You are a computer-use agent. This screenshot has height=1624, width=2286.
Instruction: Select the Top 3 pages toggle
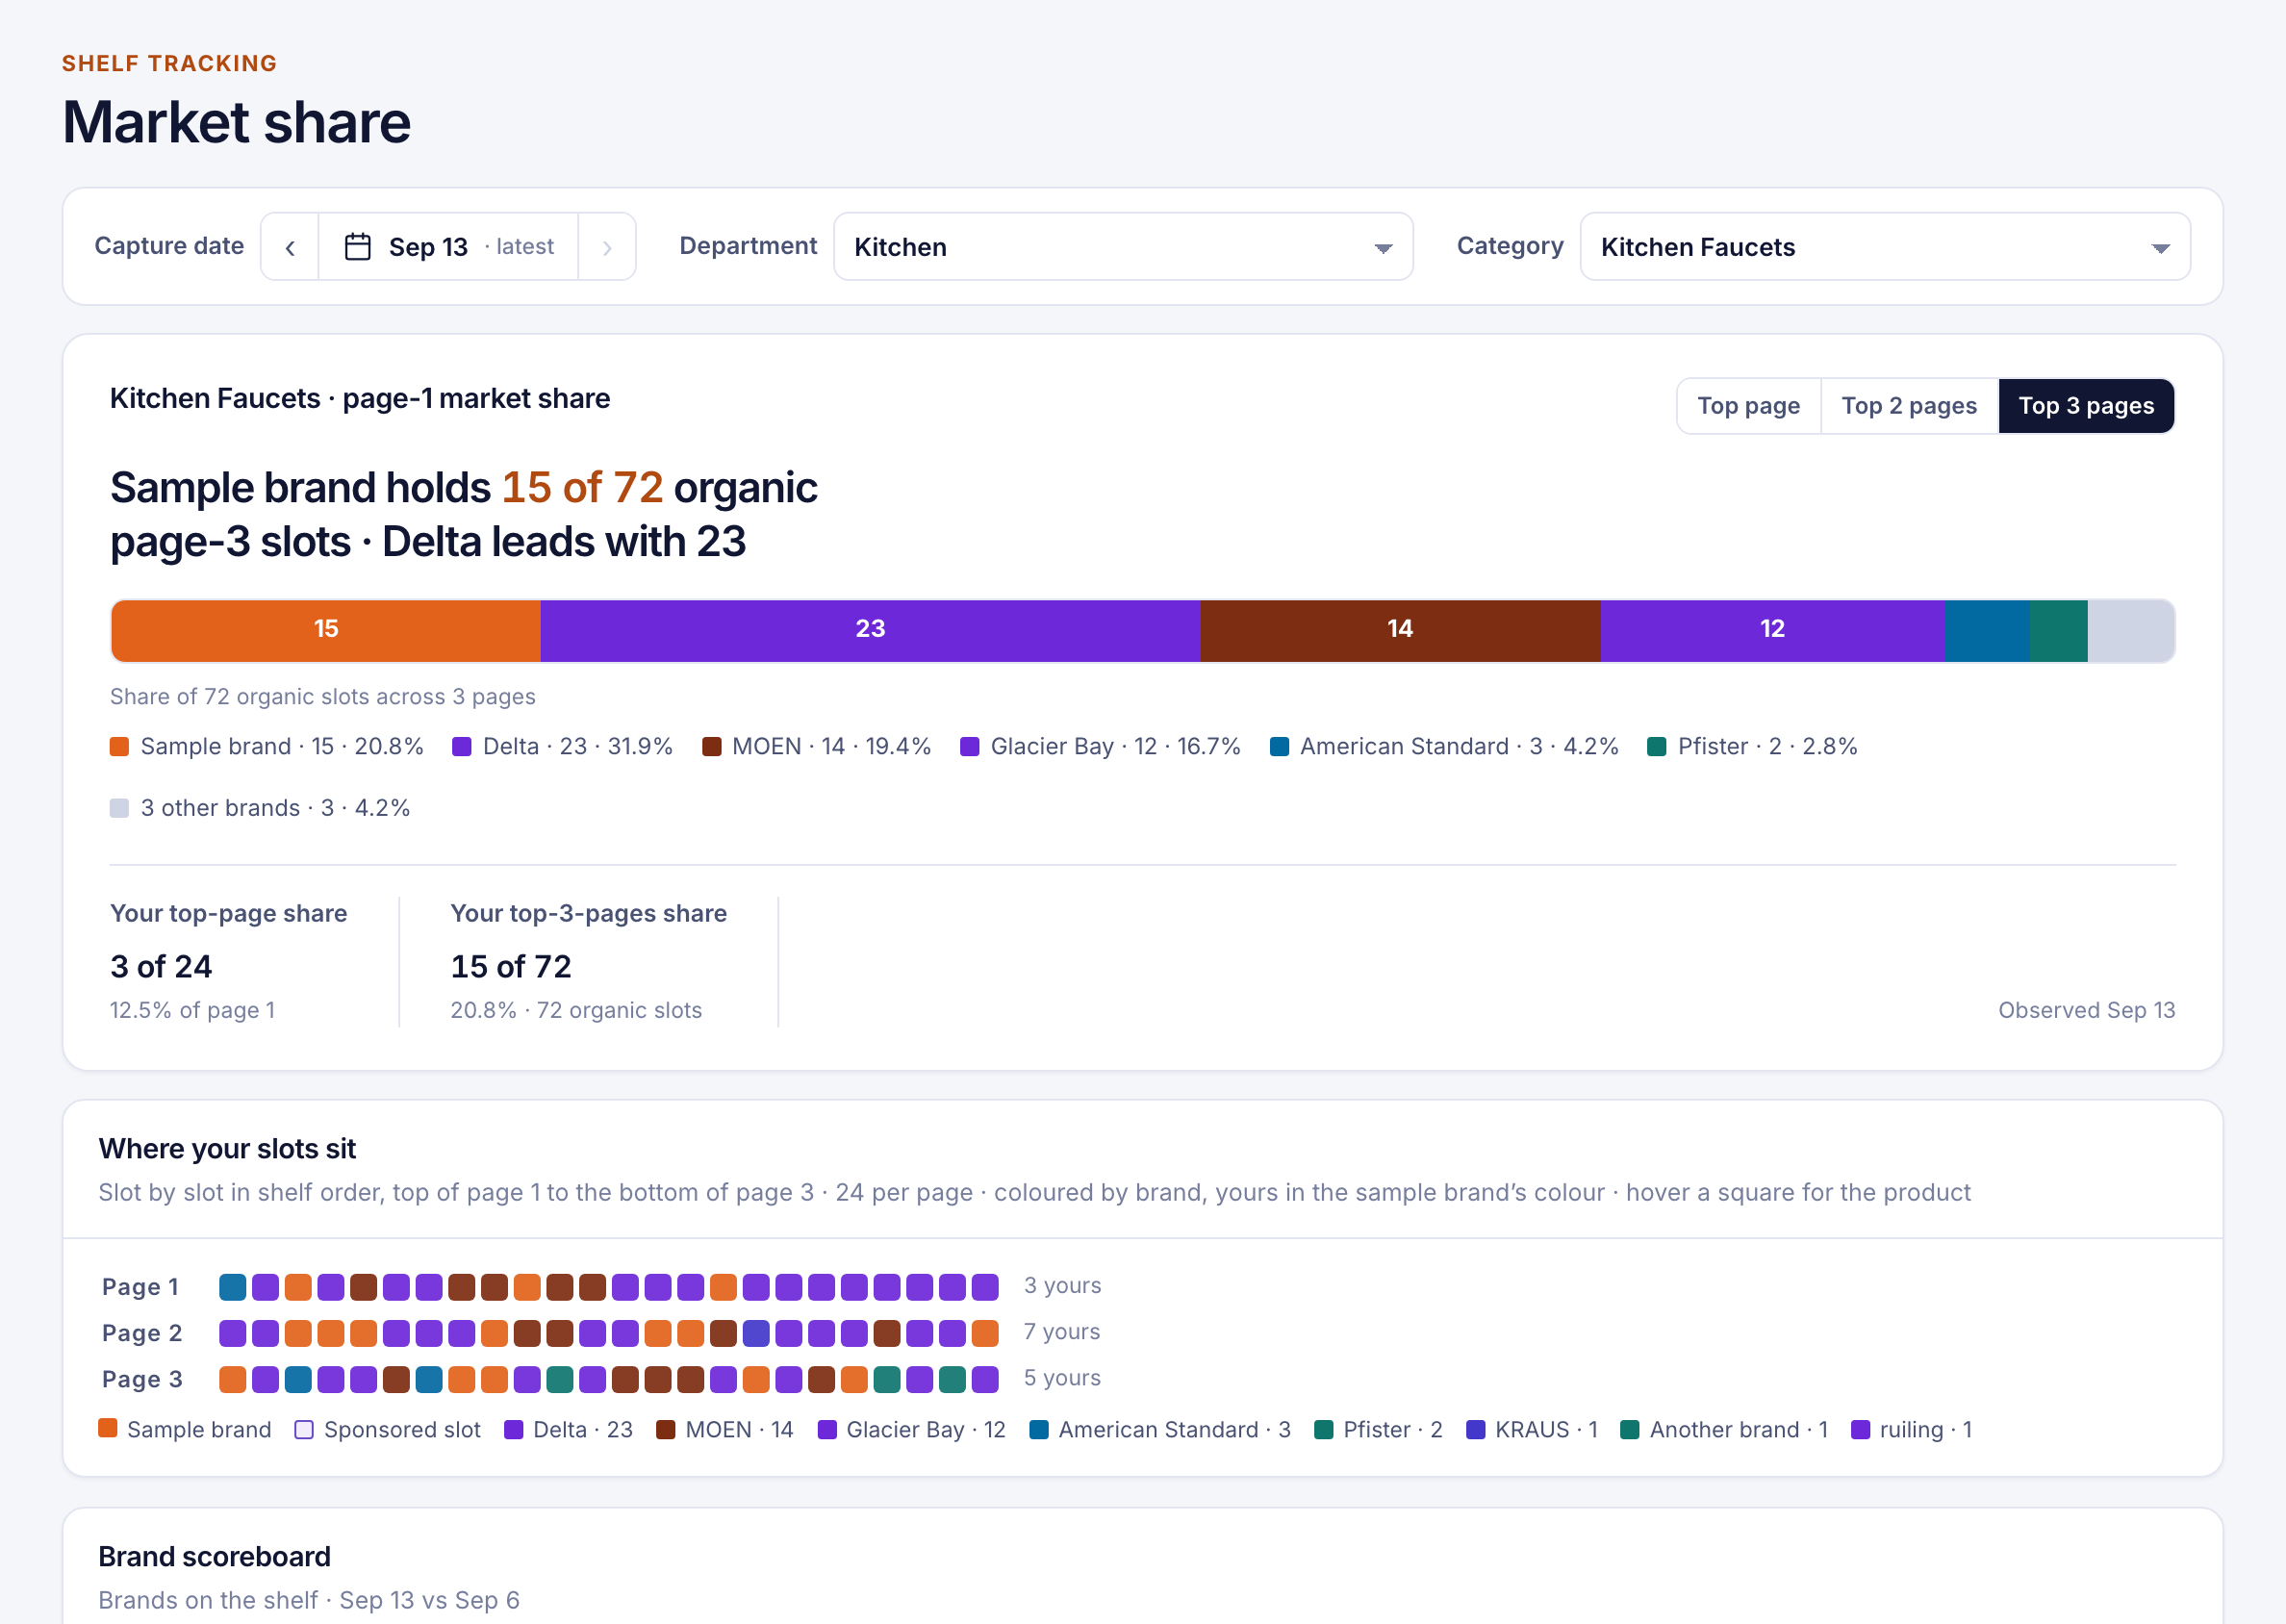[2086, 406]
